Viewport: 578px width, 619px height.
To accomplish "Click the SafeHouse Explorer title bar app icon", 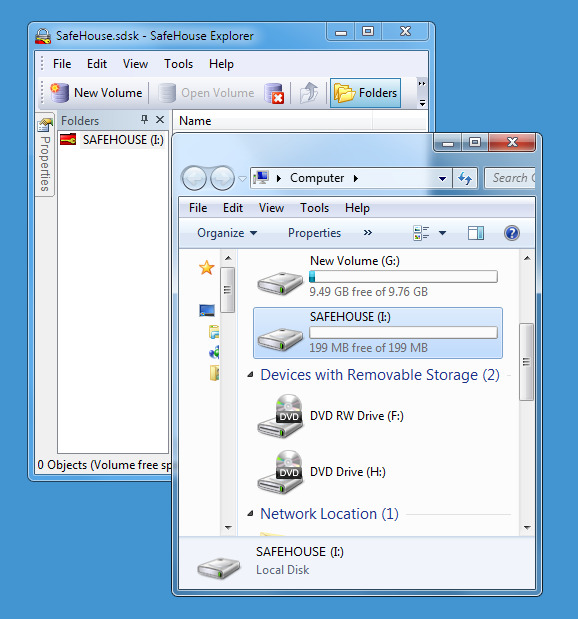I will click(x=43, y=36).
